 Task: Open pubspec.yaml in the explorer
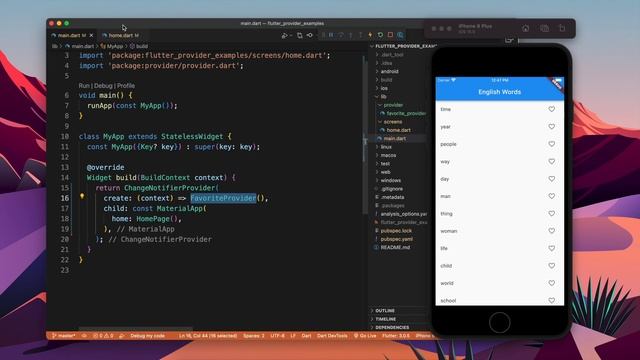point(396,239)
